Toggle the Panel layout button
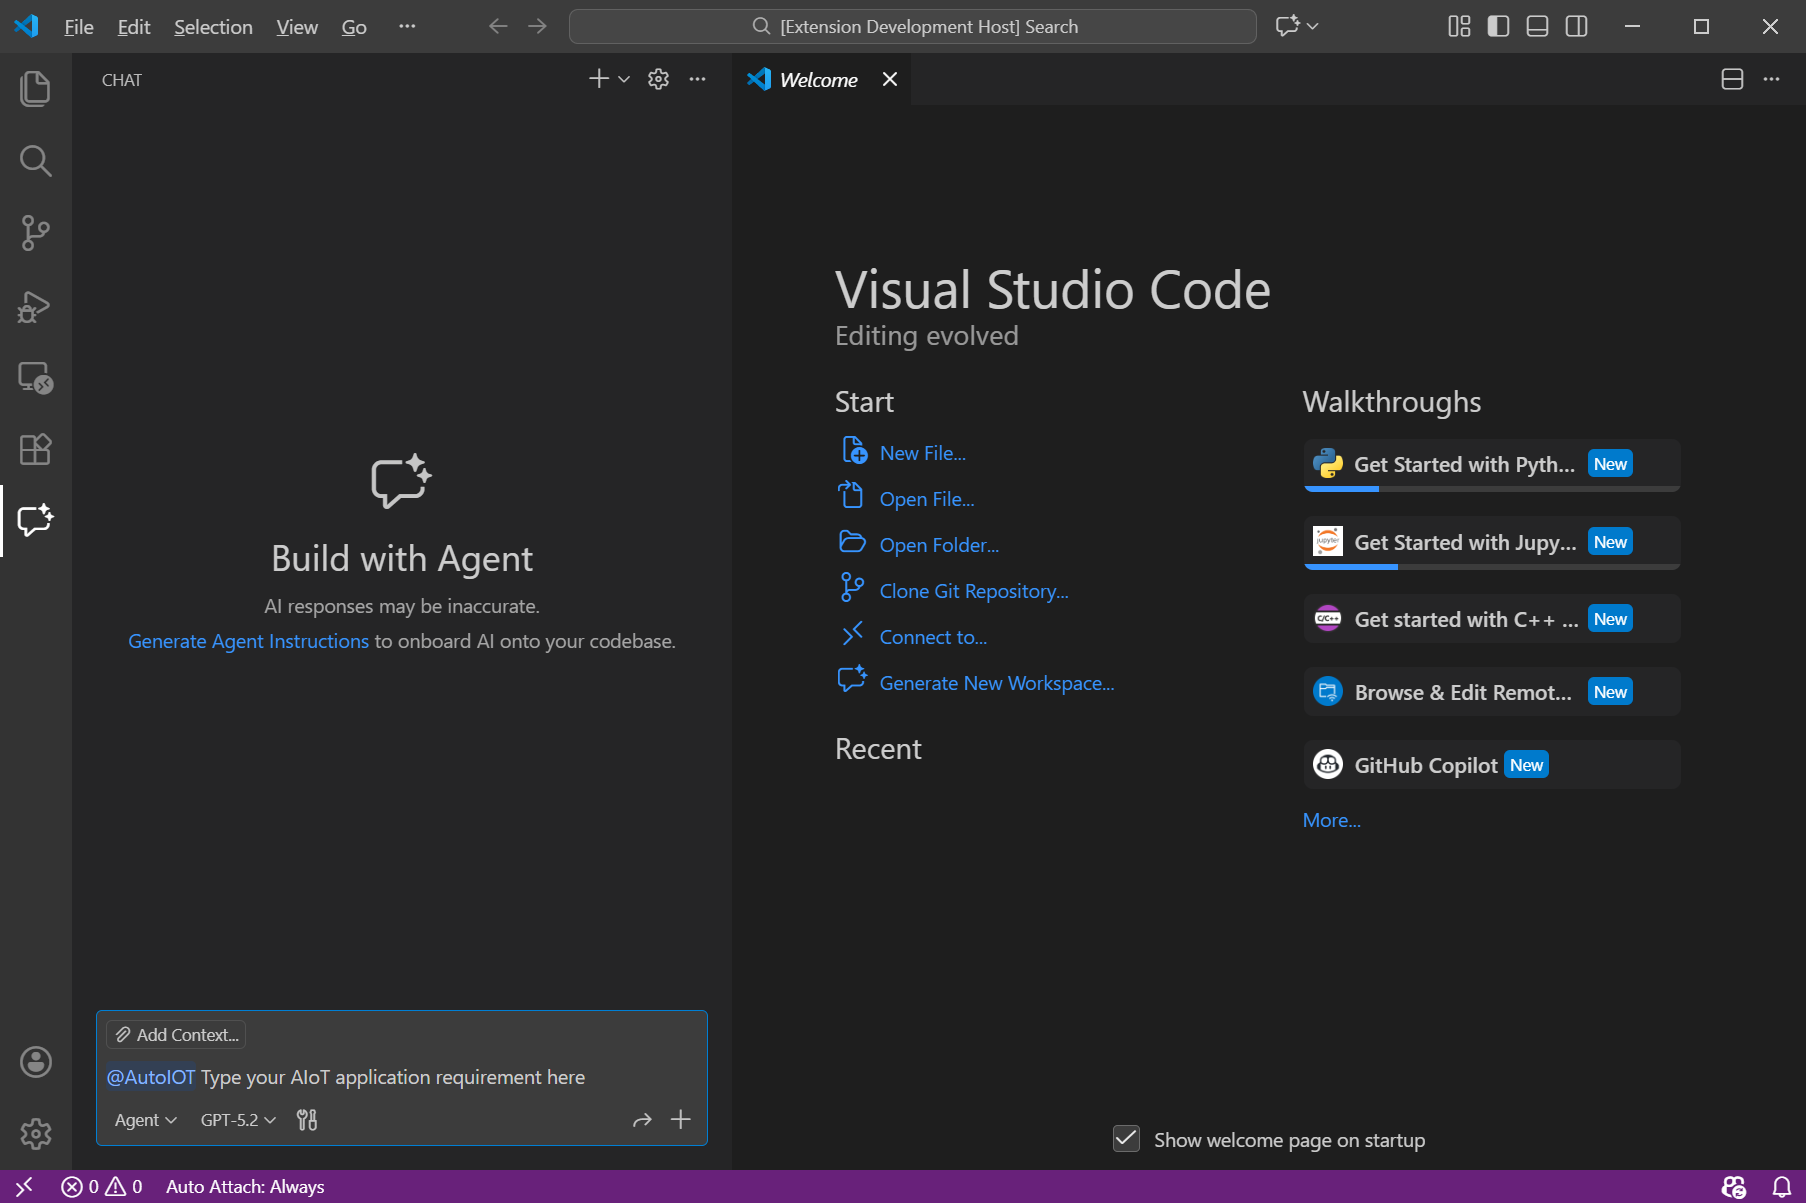The width and height of the screenshot is (1806, 1203). tap(1537, 27)
